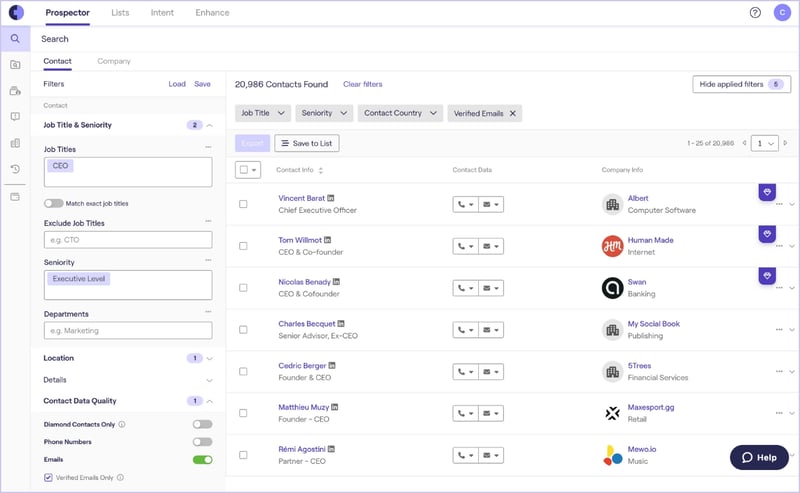This screenshot has height=493, width=800.
Task: Tick the select-all contacts checkbox
Action: pyautogui.click(x=244, y=170)
